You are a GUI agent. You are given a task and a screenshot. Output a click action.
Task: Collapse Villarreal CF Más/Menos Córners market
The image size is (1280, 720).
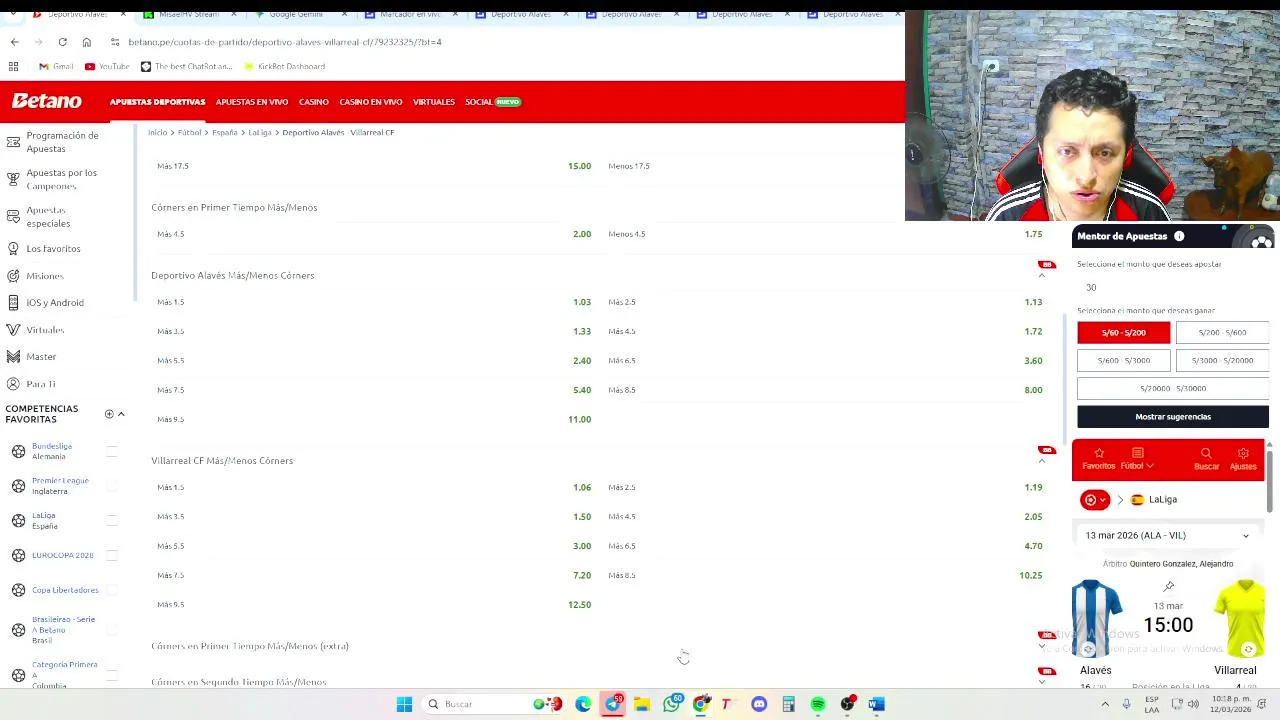click(x=1042, y=460)
